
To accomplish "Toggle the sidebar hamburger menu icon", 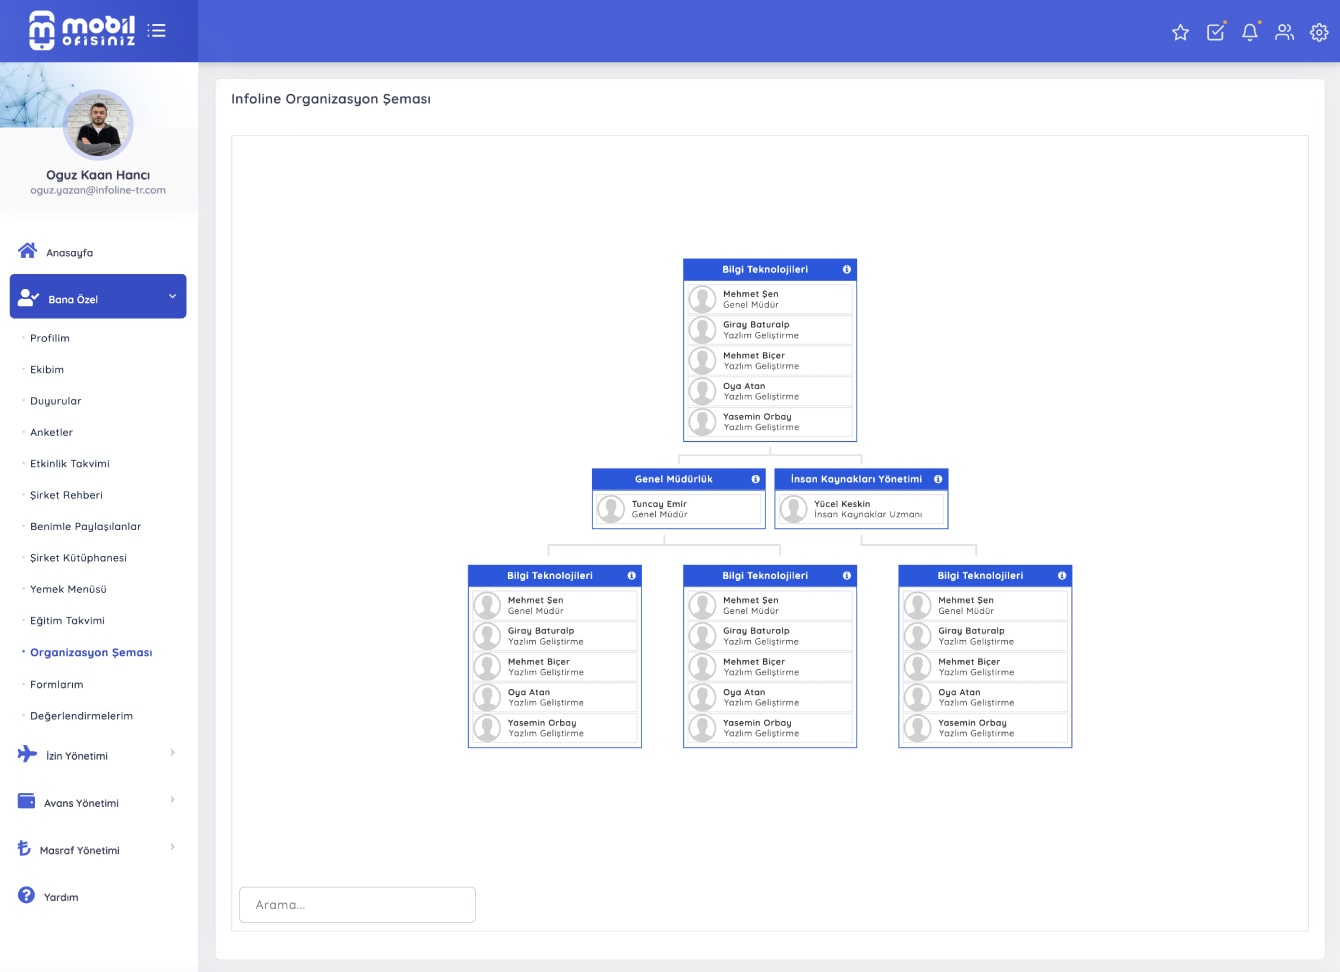I will click(156, 31).
